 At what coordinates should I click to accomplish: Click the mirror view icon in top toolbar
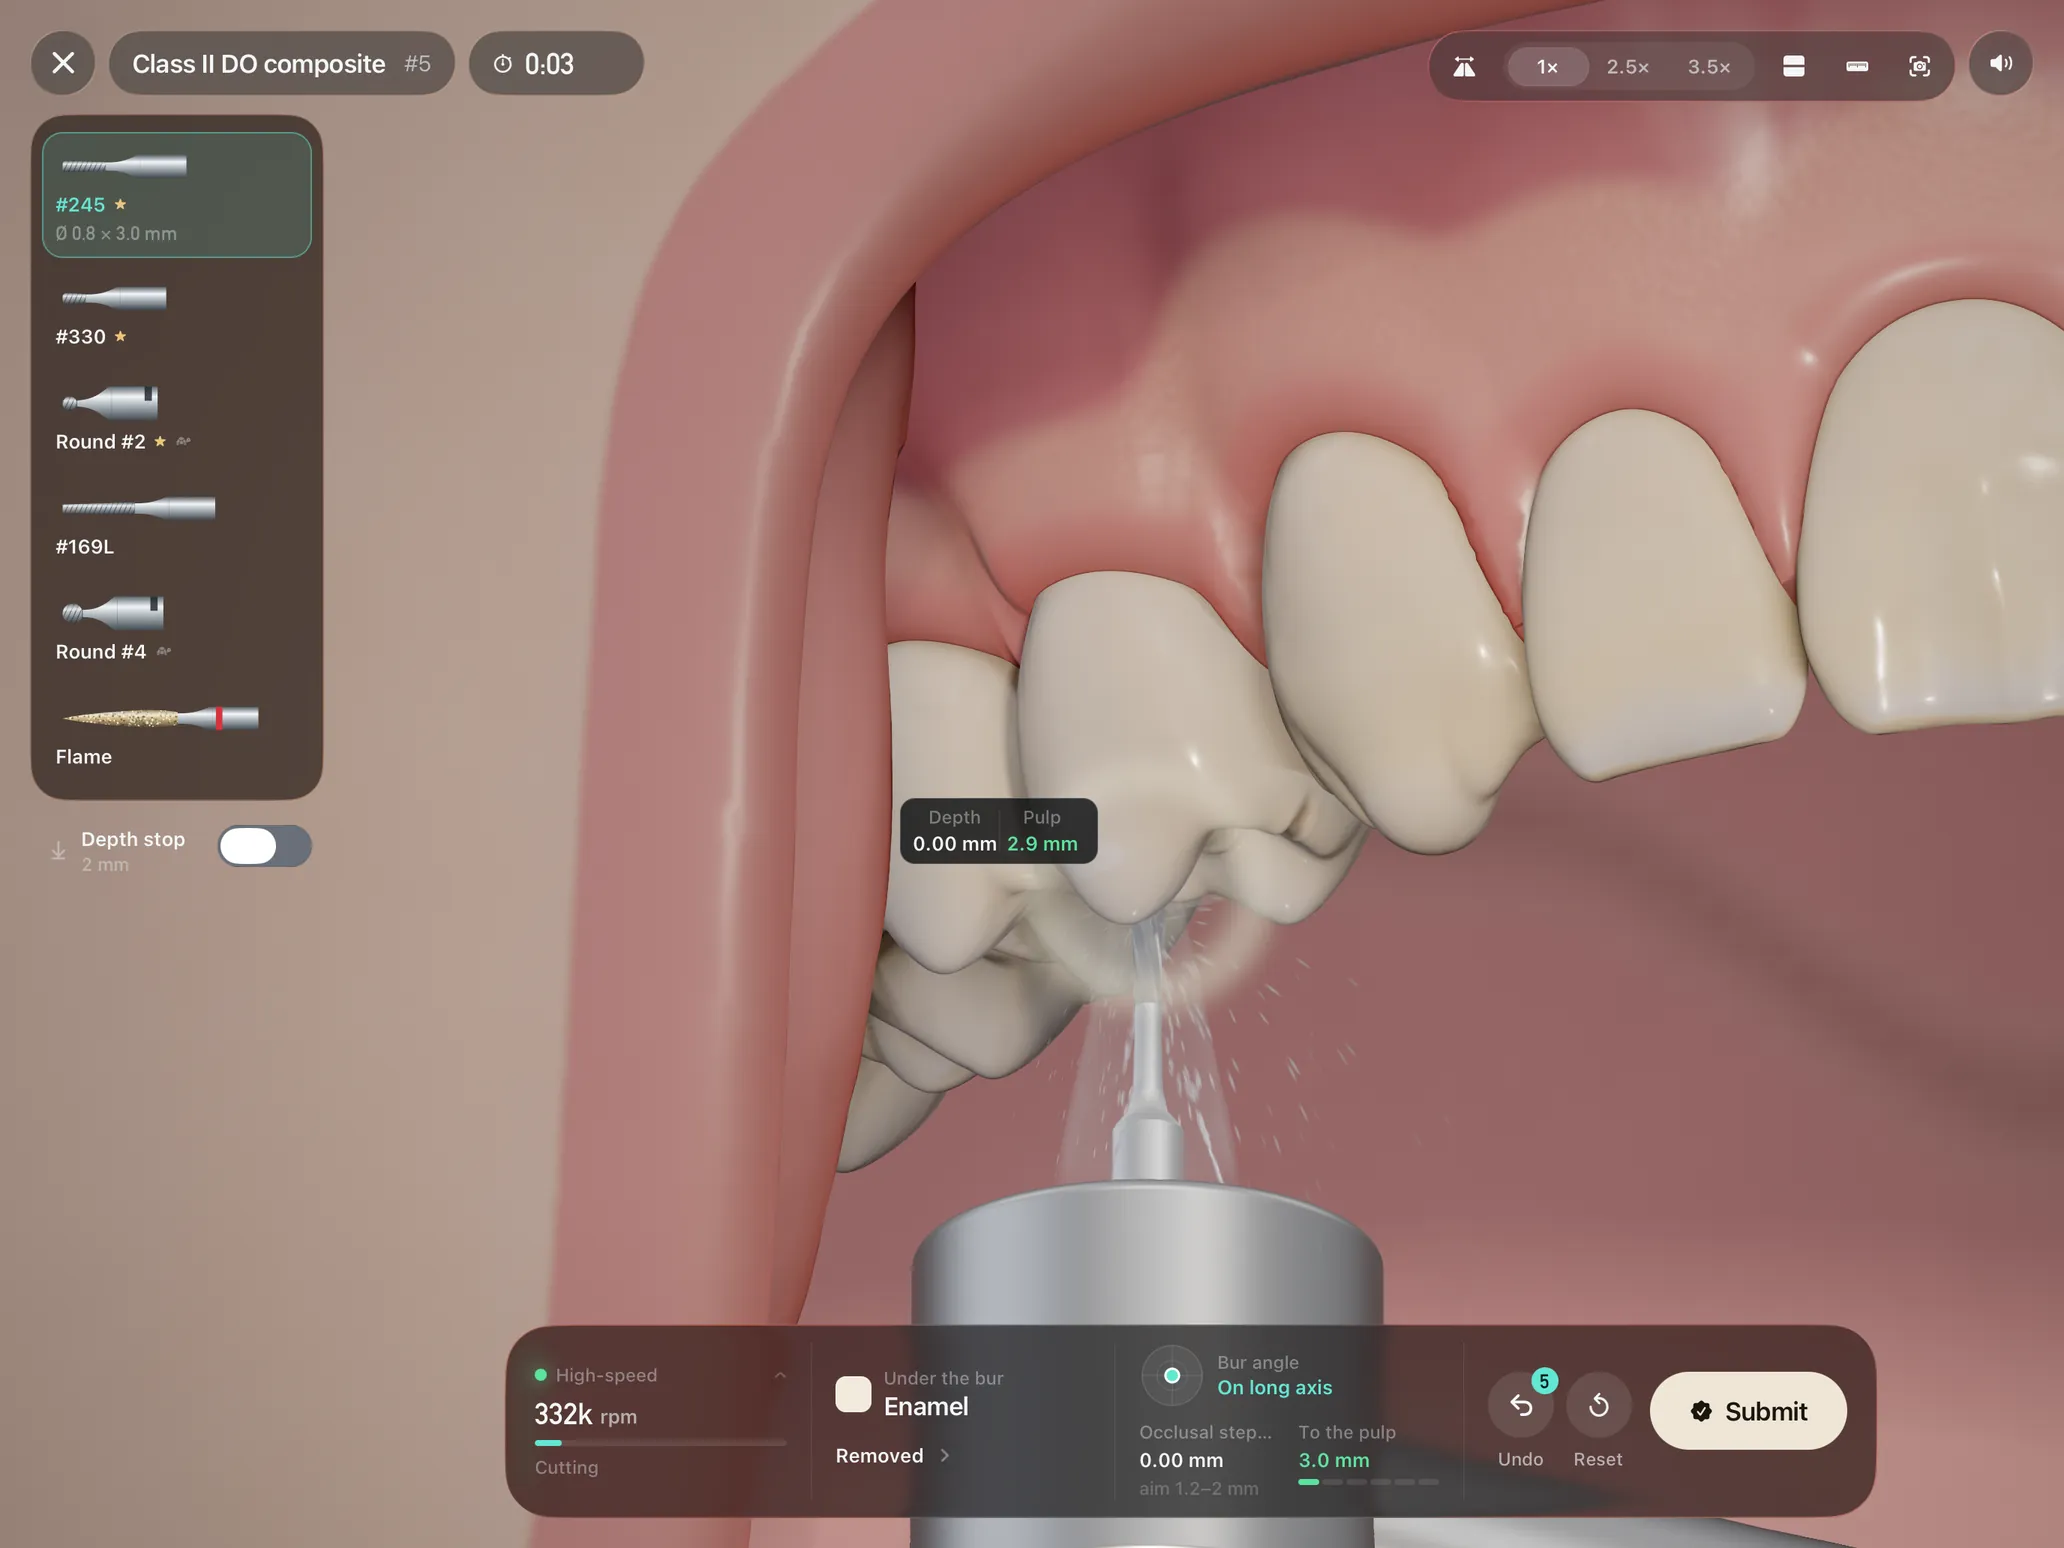point(1464,66)
